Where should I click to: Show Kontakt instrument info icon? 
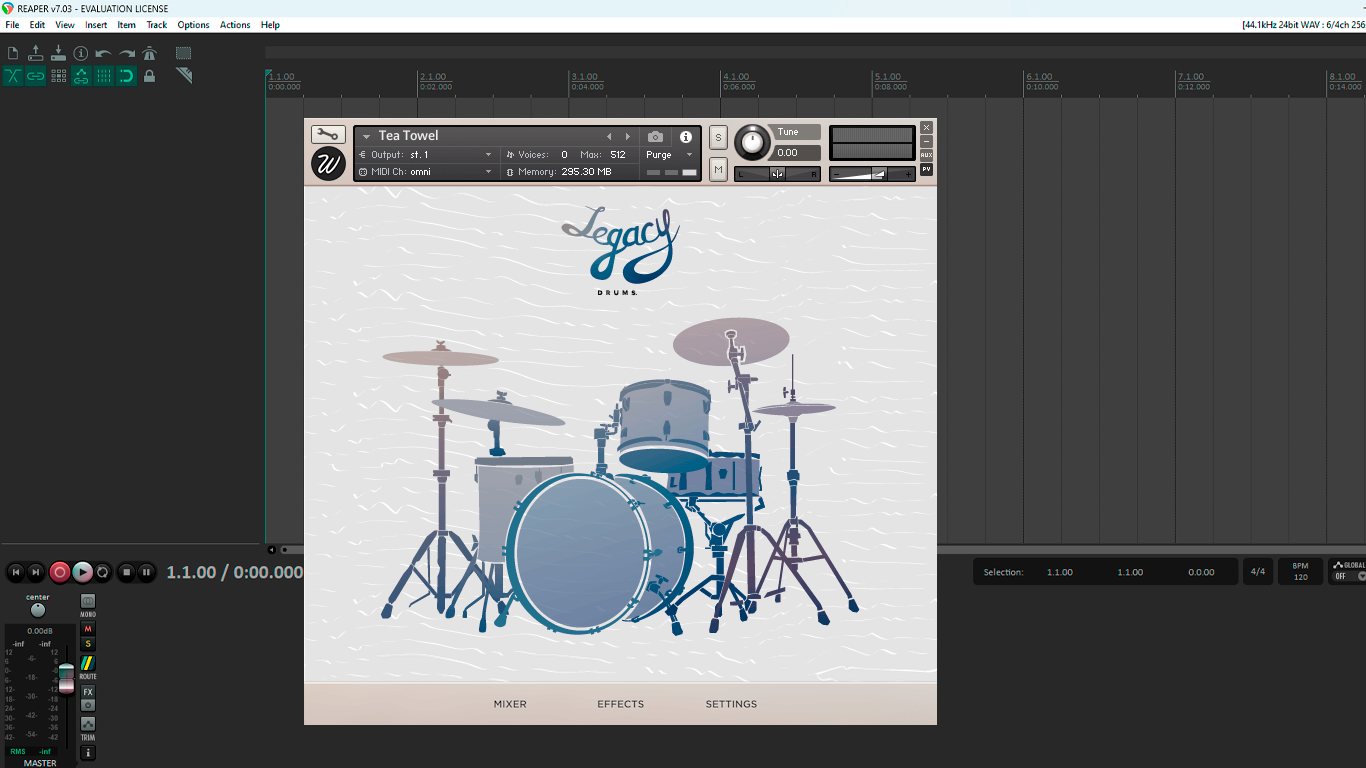[x=686, y=137]
